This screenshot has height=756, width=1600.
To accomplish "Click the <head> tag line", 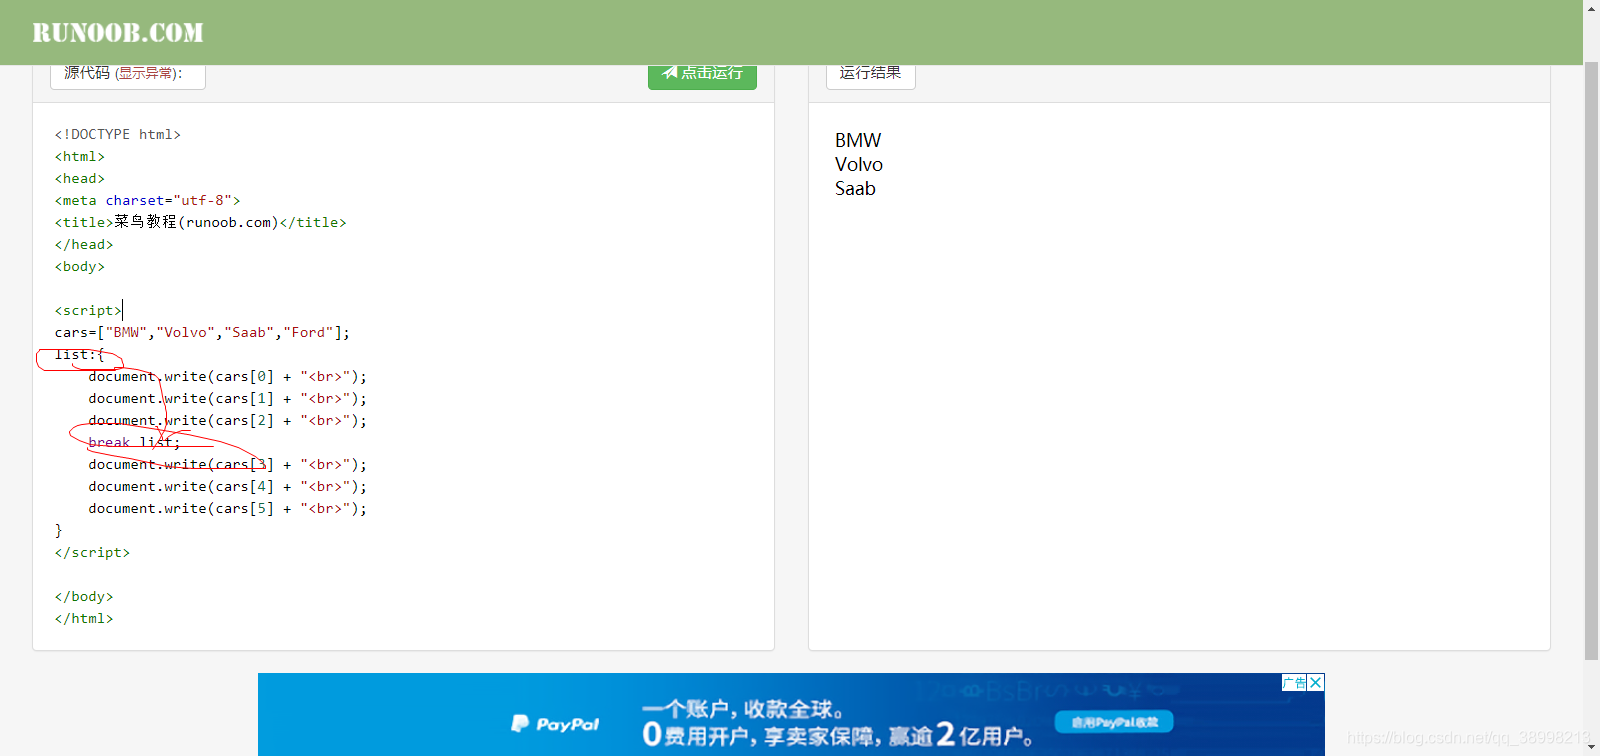I will (x=80, y=178).
